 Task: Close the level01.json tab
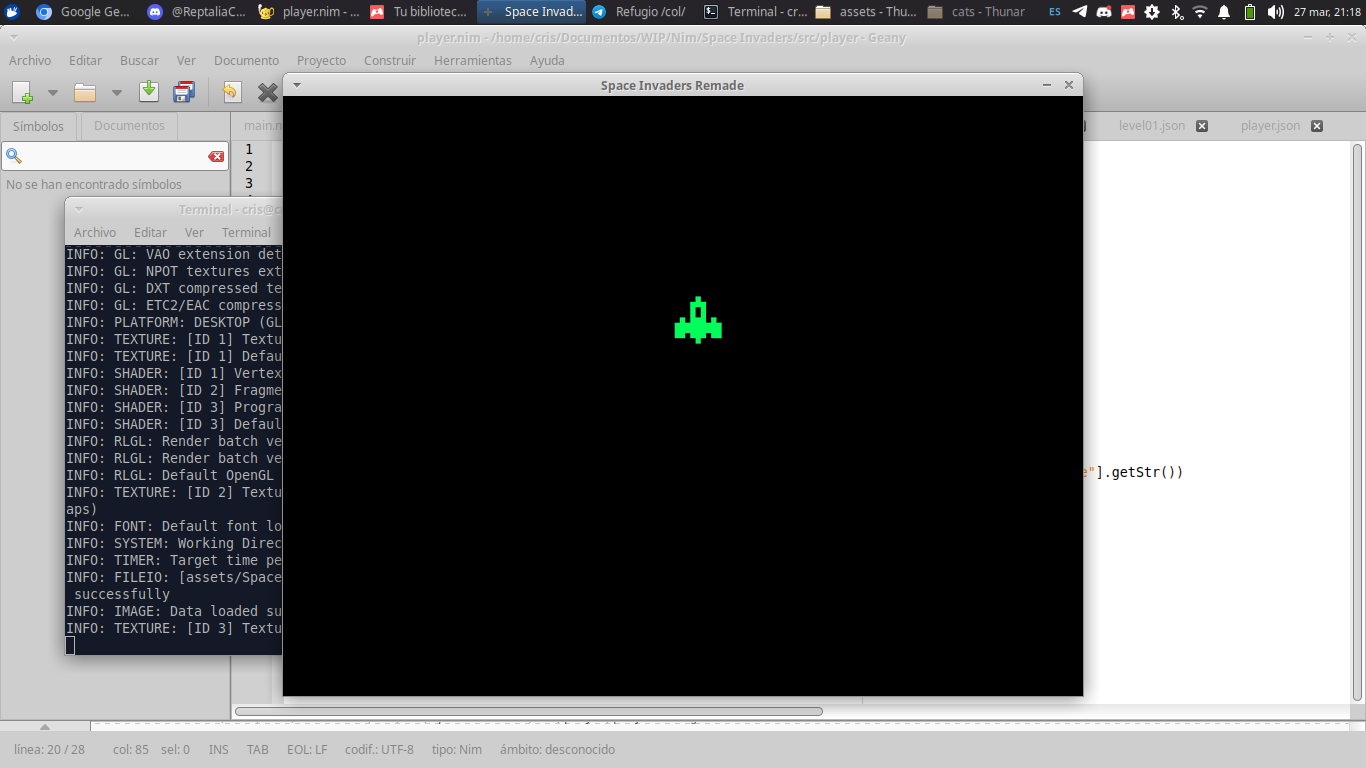[1202, 126]
